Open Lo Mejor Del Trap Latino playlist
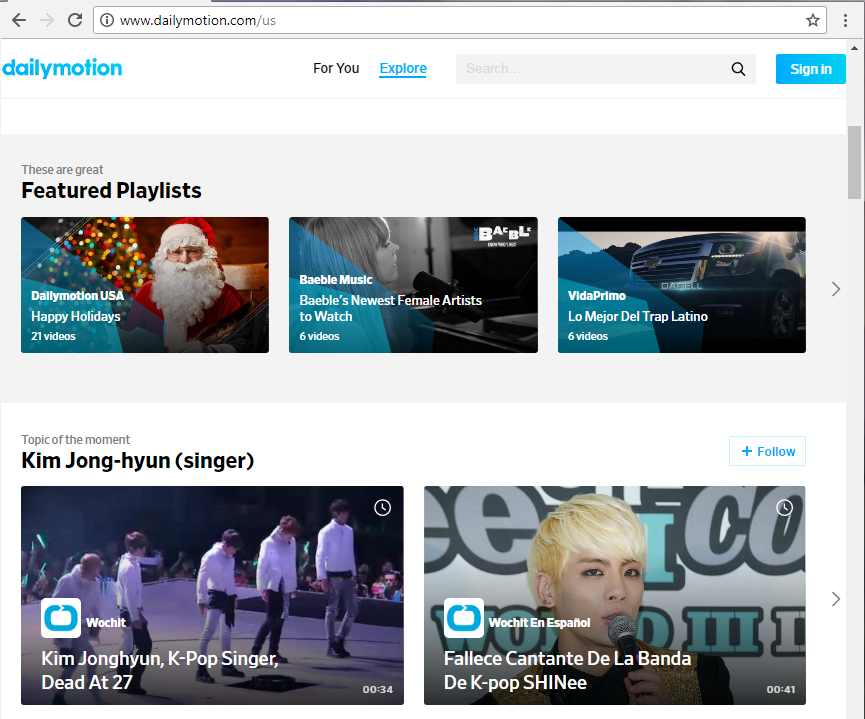 click(682, 285)
